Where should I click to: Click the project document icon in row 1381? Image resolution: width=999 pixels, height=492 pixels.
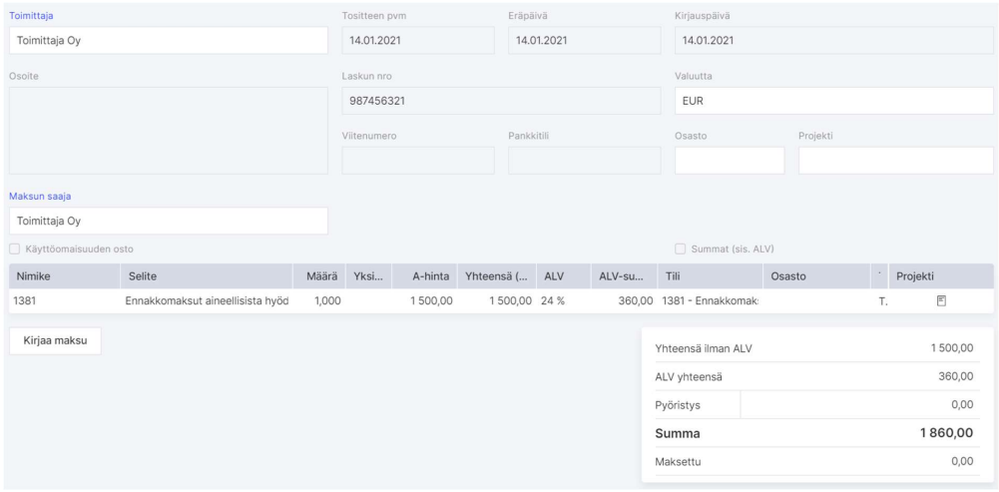click(x=941, y=300)
